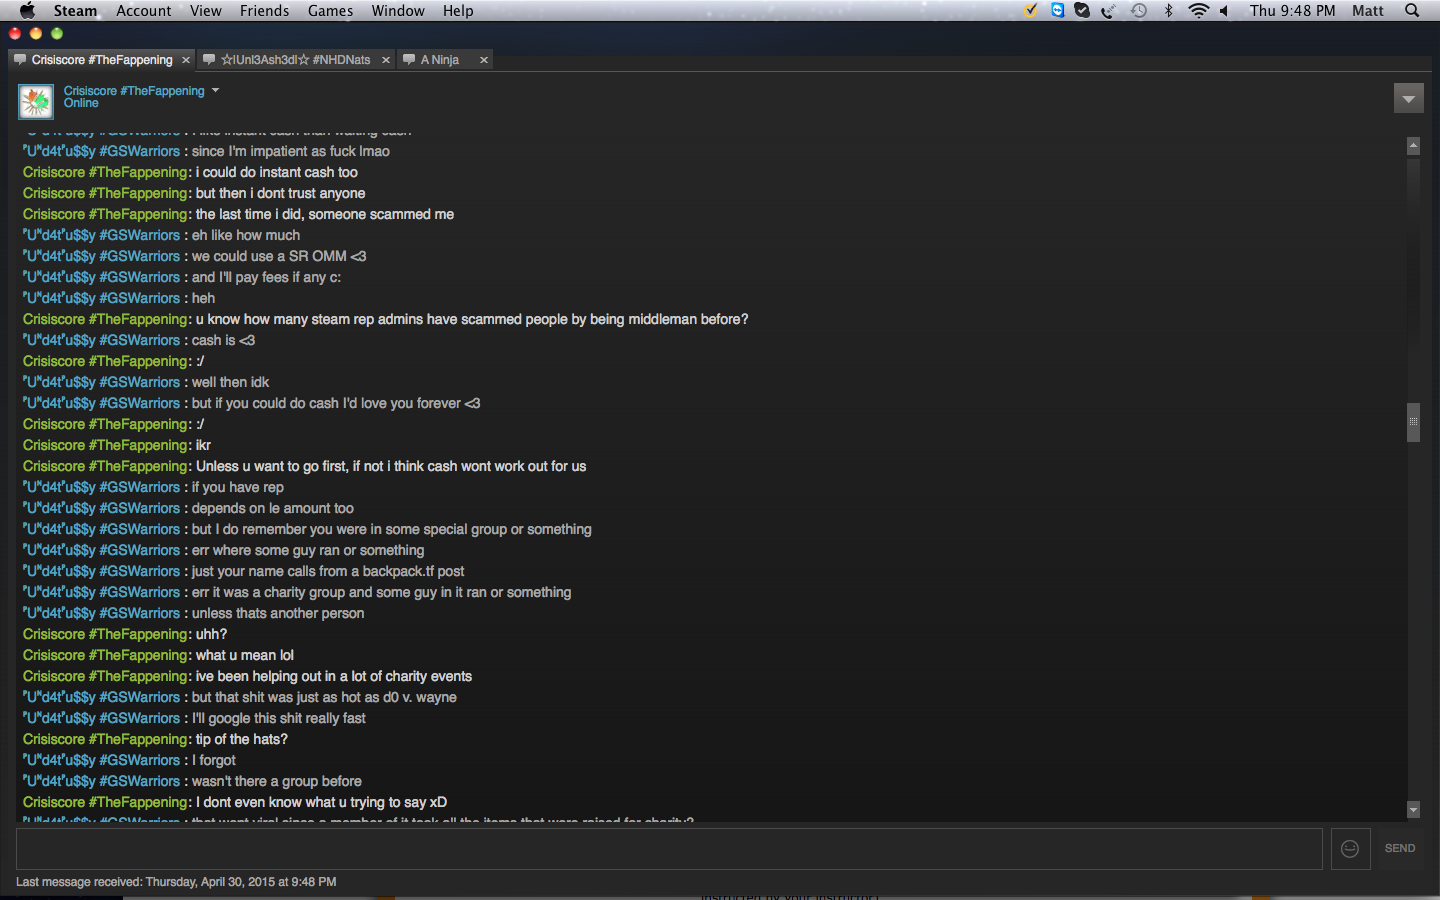Close the Crisiscore #TheFappening chat tab
The image size is (1440, 900).
click(x=186, y=60)
